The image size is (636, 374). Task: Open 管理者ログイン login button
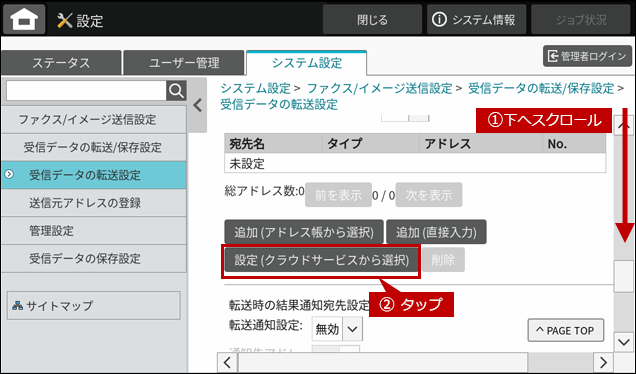[x=587, y=56]
